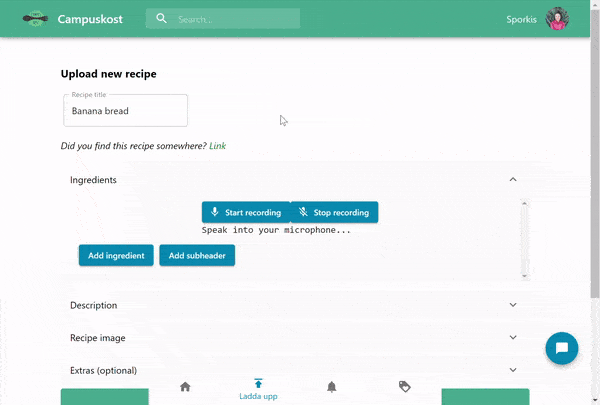Click the ingredients panel scrollbar up arrow

pyautogui.click(x=525, y=203)
